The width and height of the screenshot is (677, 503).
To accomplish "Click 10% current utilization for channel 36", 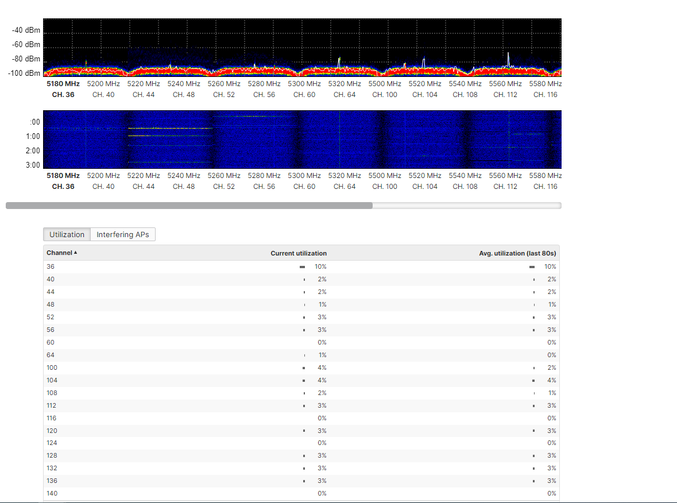I will [320, 267].
